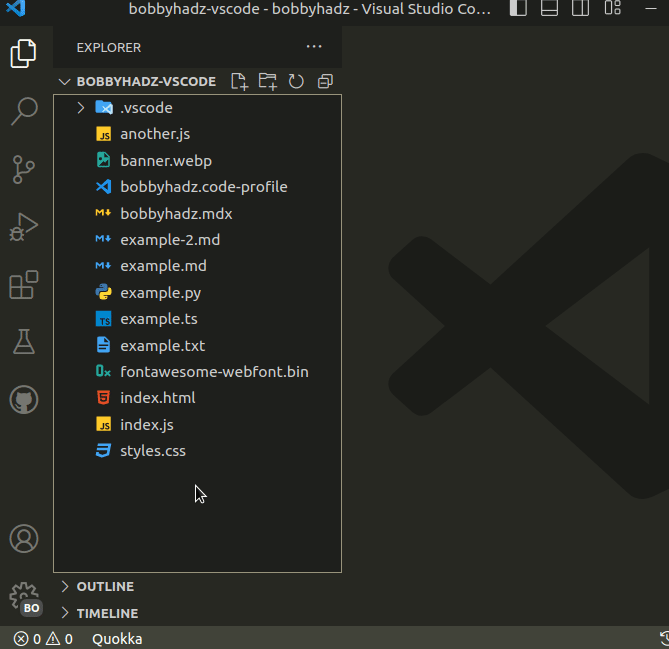Show errors count in status bar
The height and width of the screenshot is (649, 669).
click(27, 639)
